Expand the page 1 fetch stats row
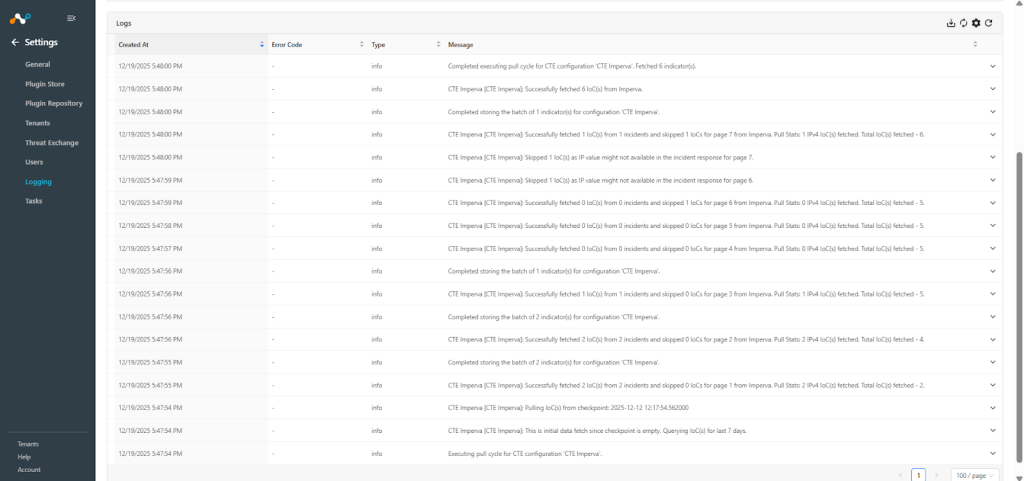 [x=993, y=385]
